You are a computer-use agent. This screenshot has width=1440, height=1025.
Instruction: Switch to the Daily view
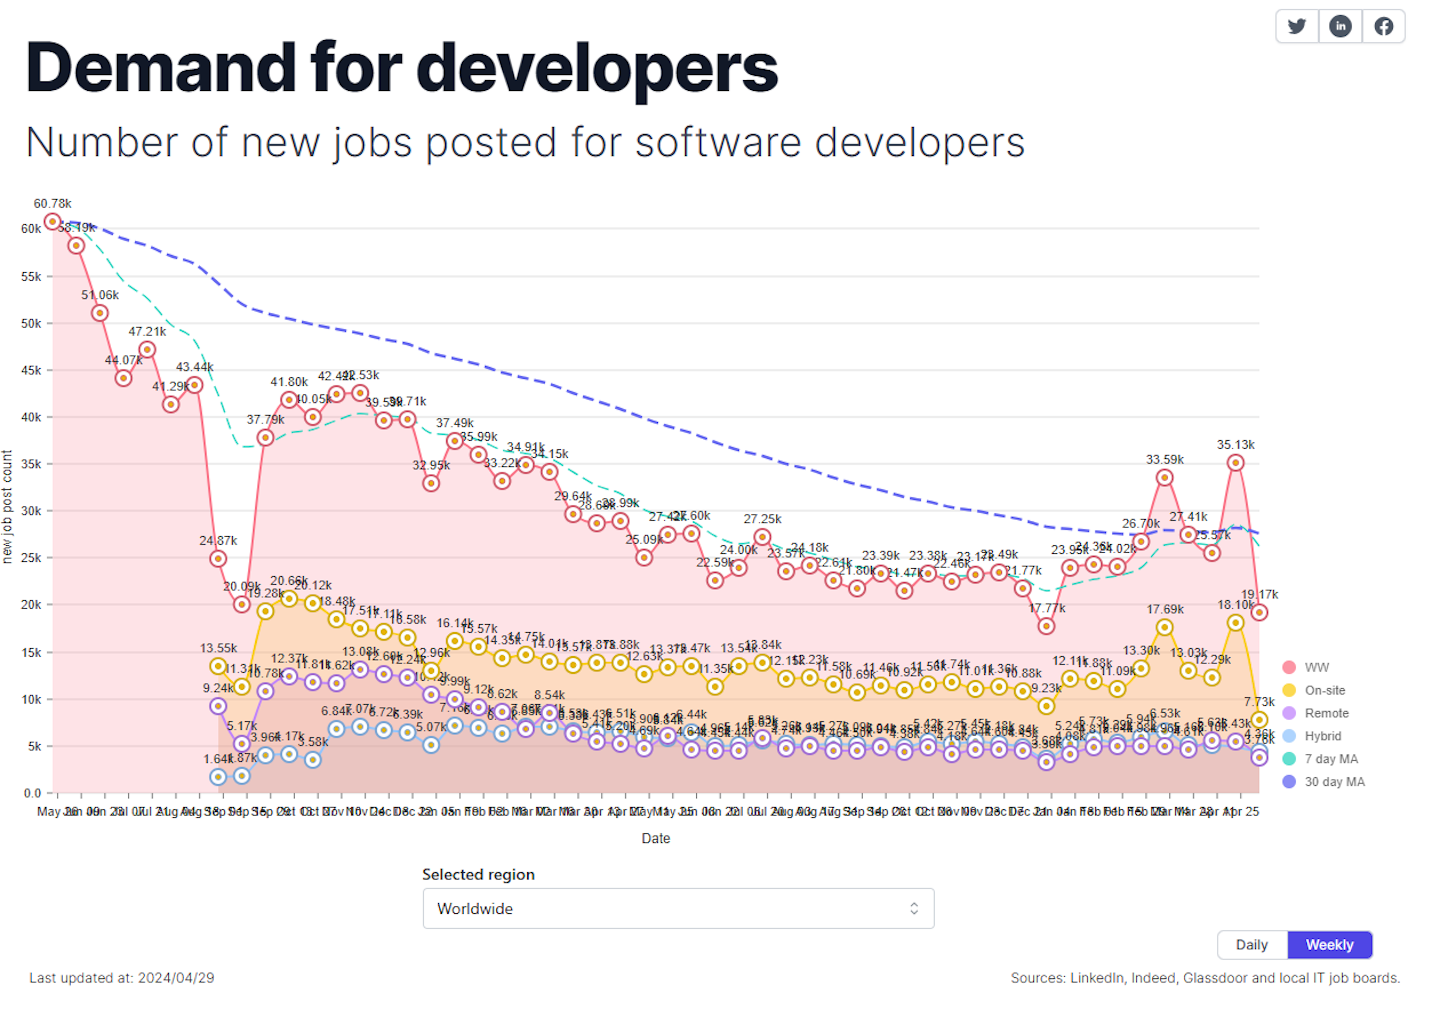pos(1251,945)
